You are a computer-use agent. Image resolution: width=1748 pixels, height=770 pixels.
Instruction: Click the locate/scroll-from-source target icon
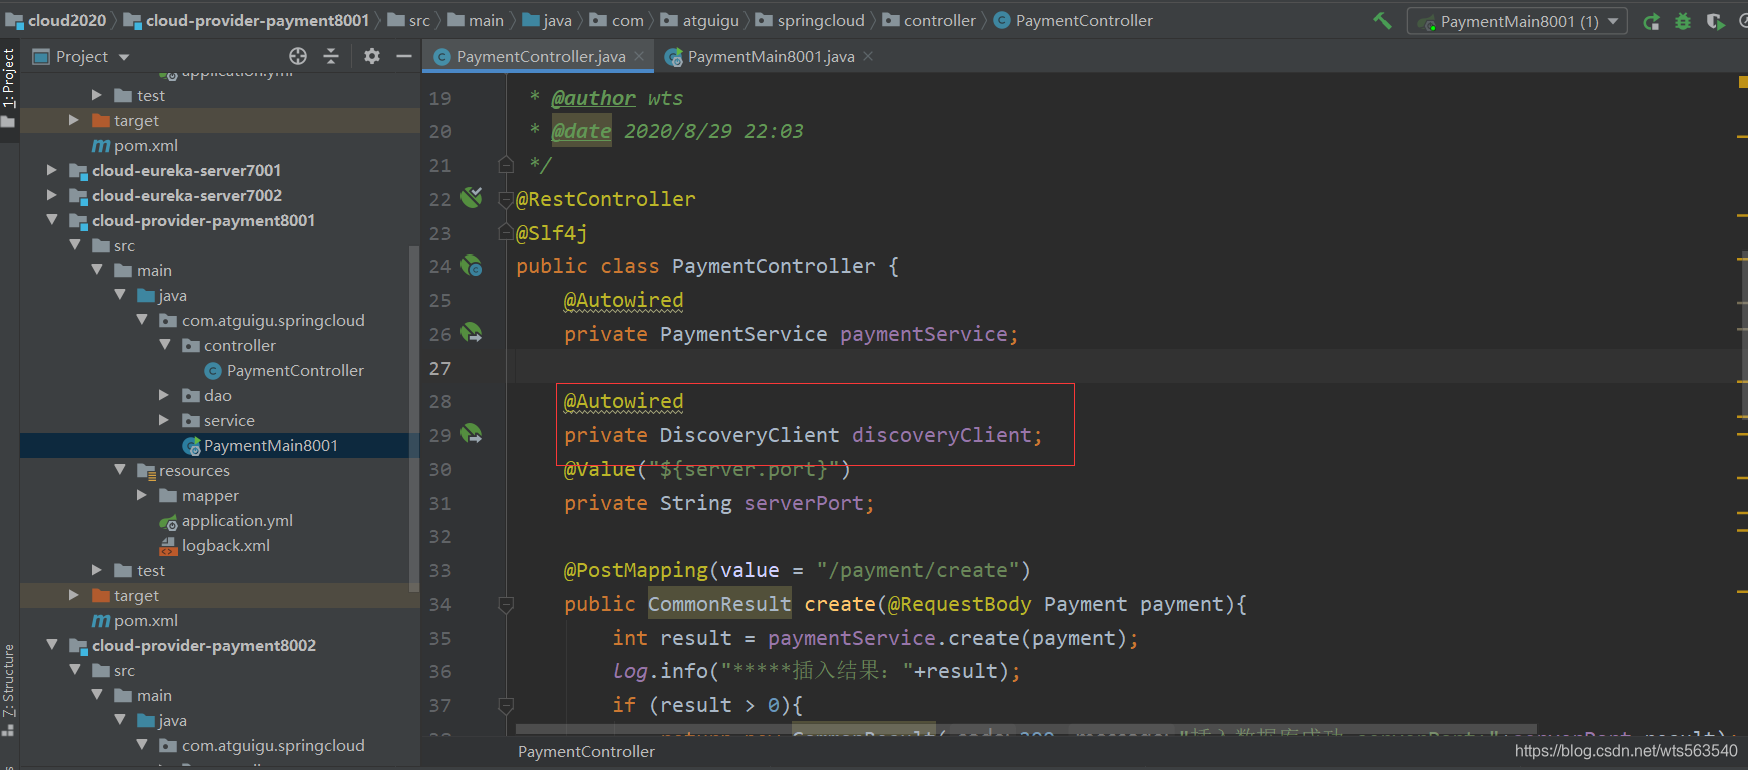[298, 56]
